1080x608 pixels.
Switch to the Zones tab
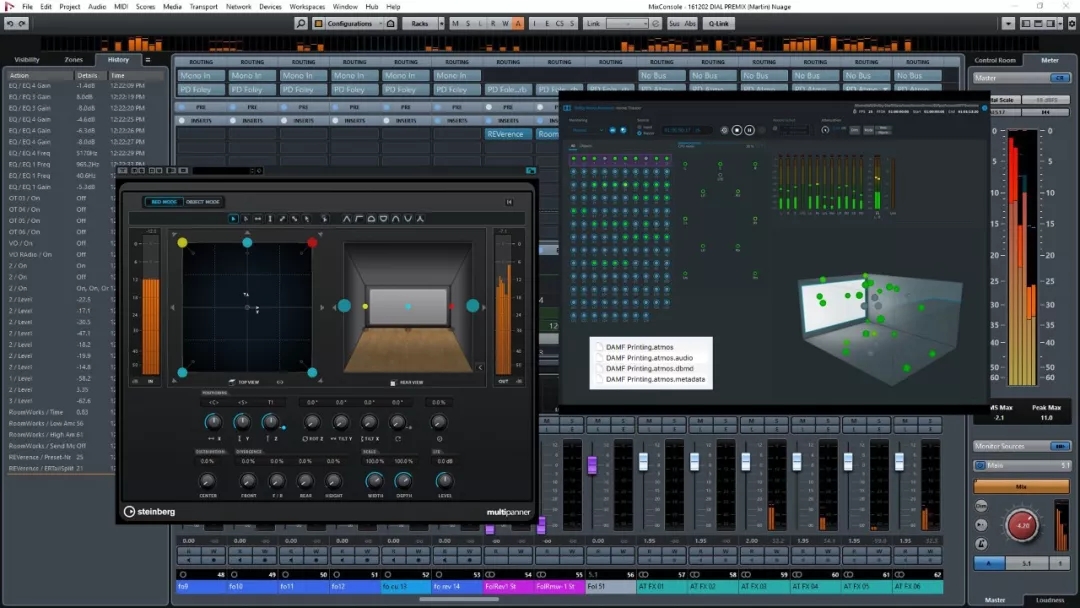pyautogui.click(x=74, y=60)
